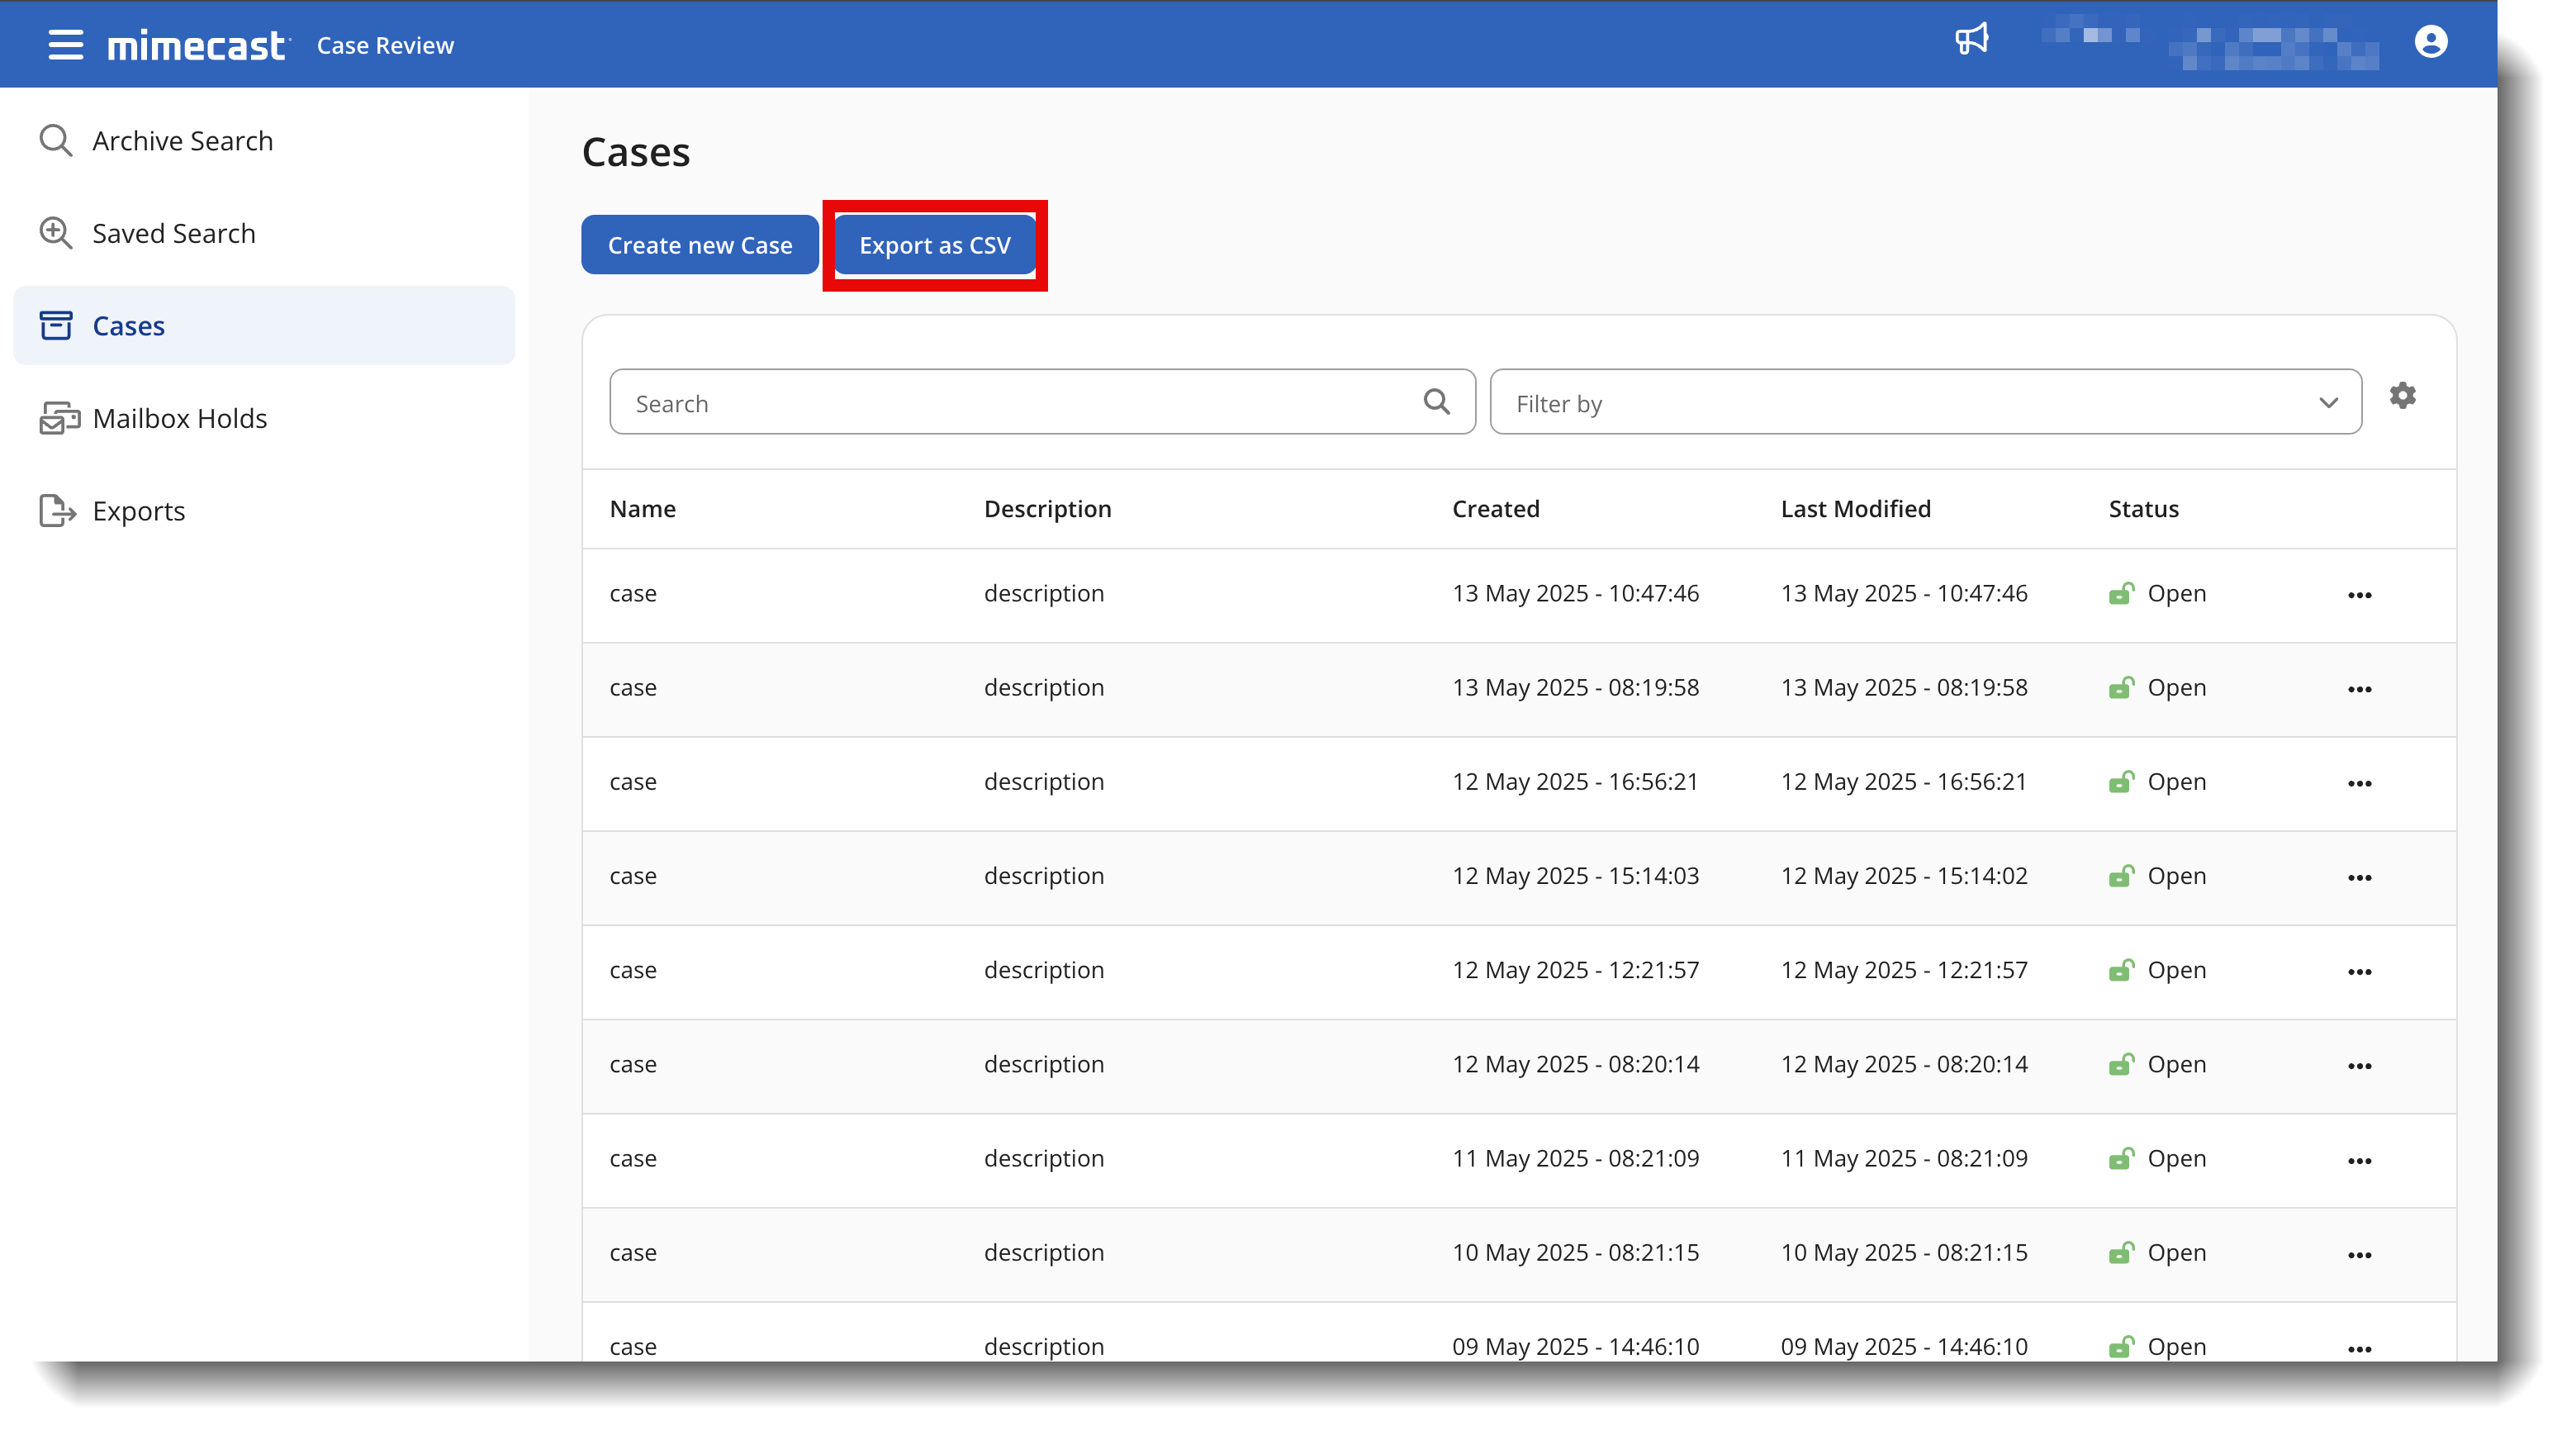Screen dimensions: 2576x1440
Task: Open the user account profile icon
Action: point(2430,42)
